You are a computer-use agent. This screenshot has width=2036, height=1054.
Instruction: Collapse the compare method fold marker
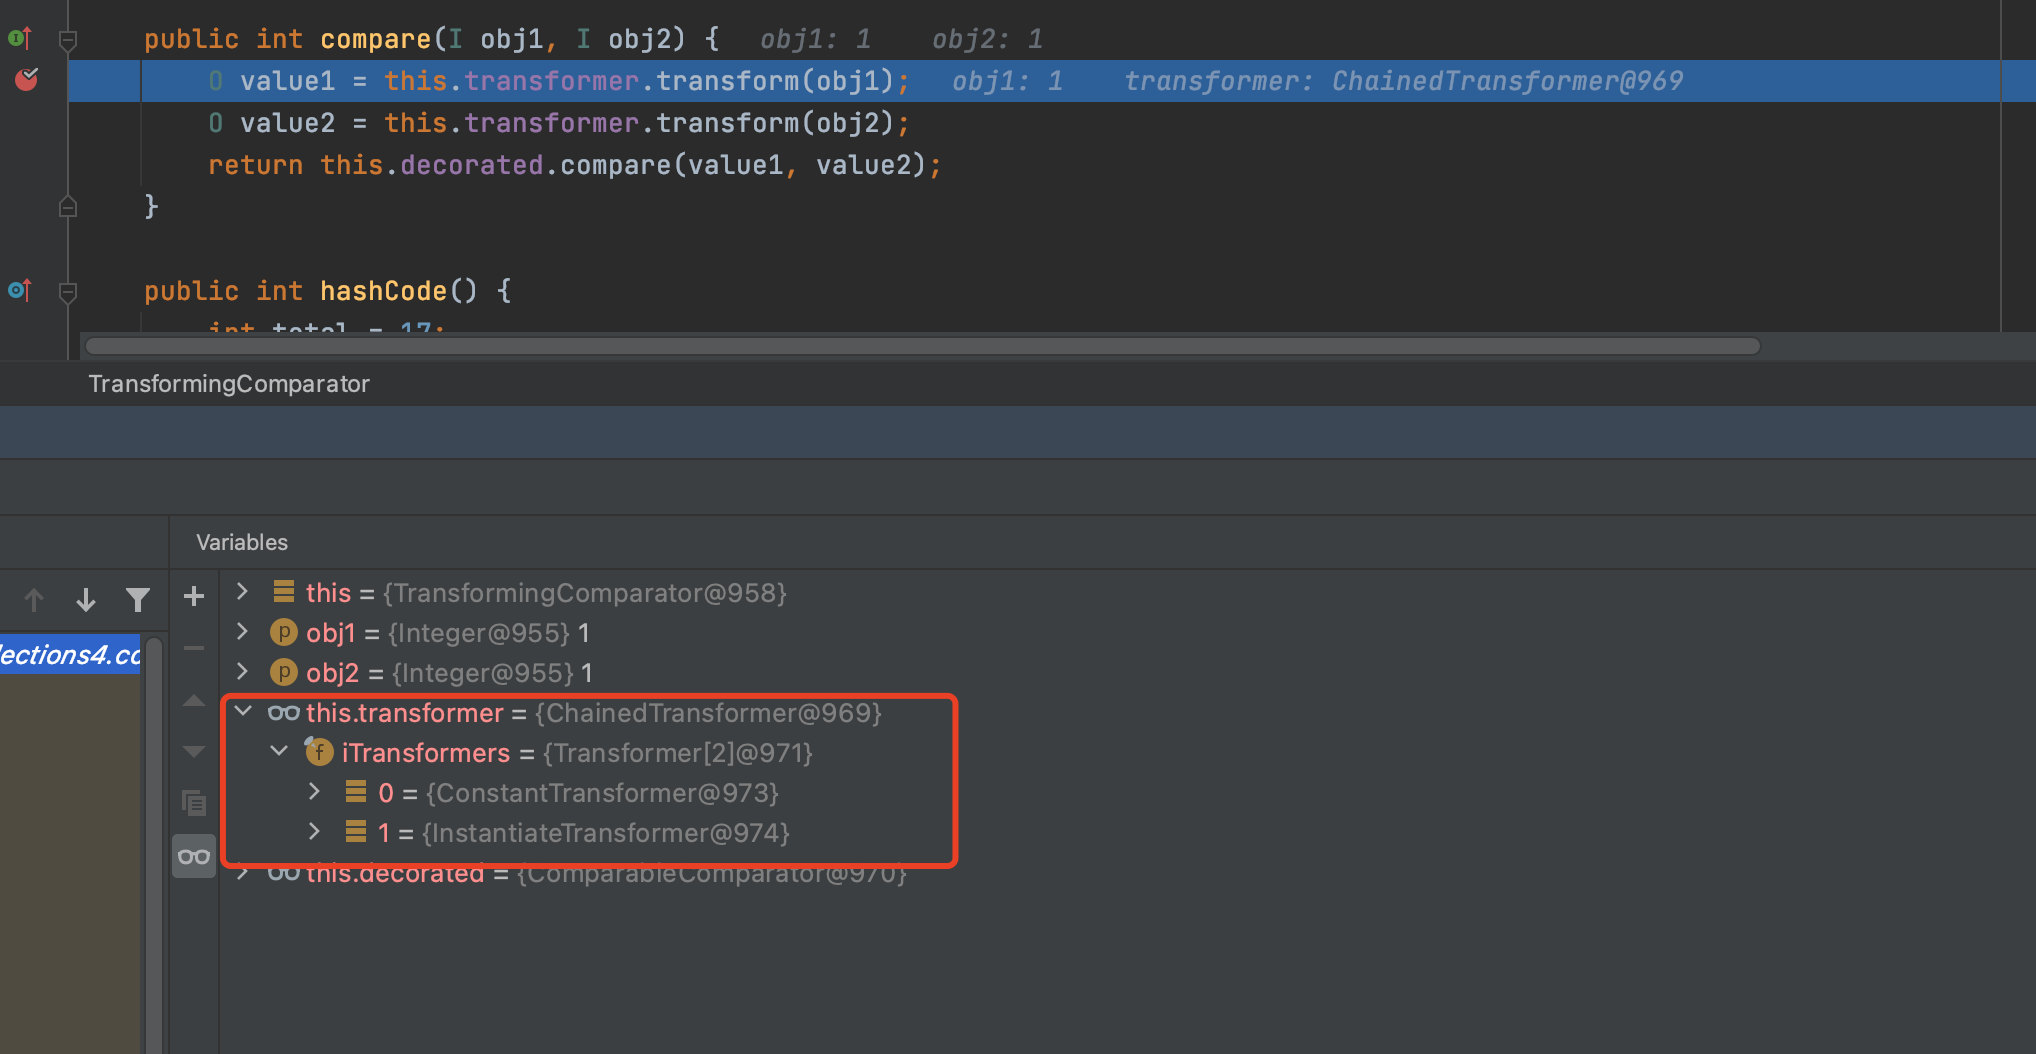68,41
